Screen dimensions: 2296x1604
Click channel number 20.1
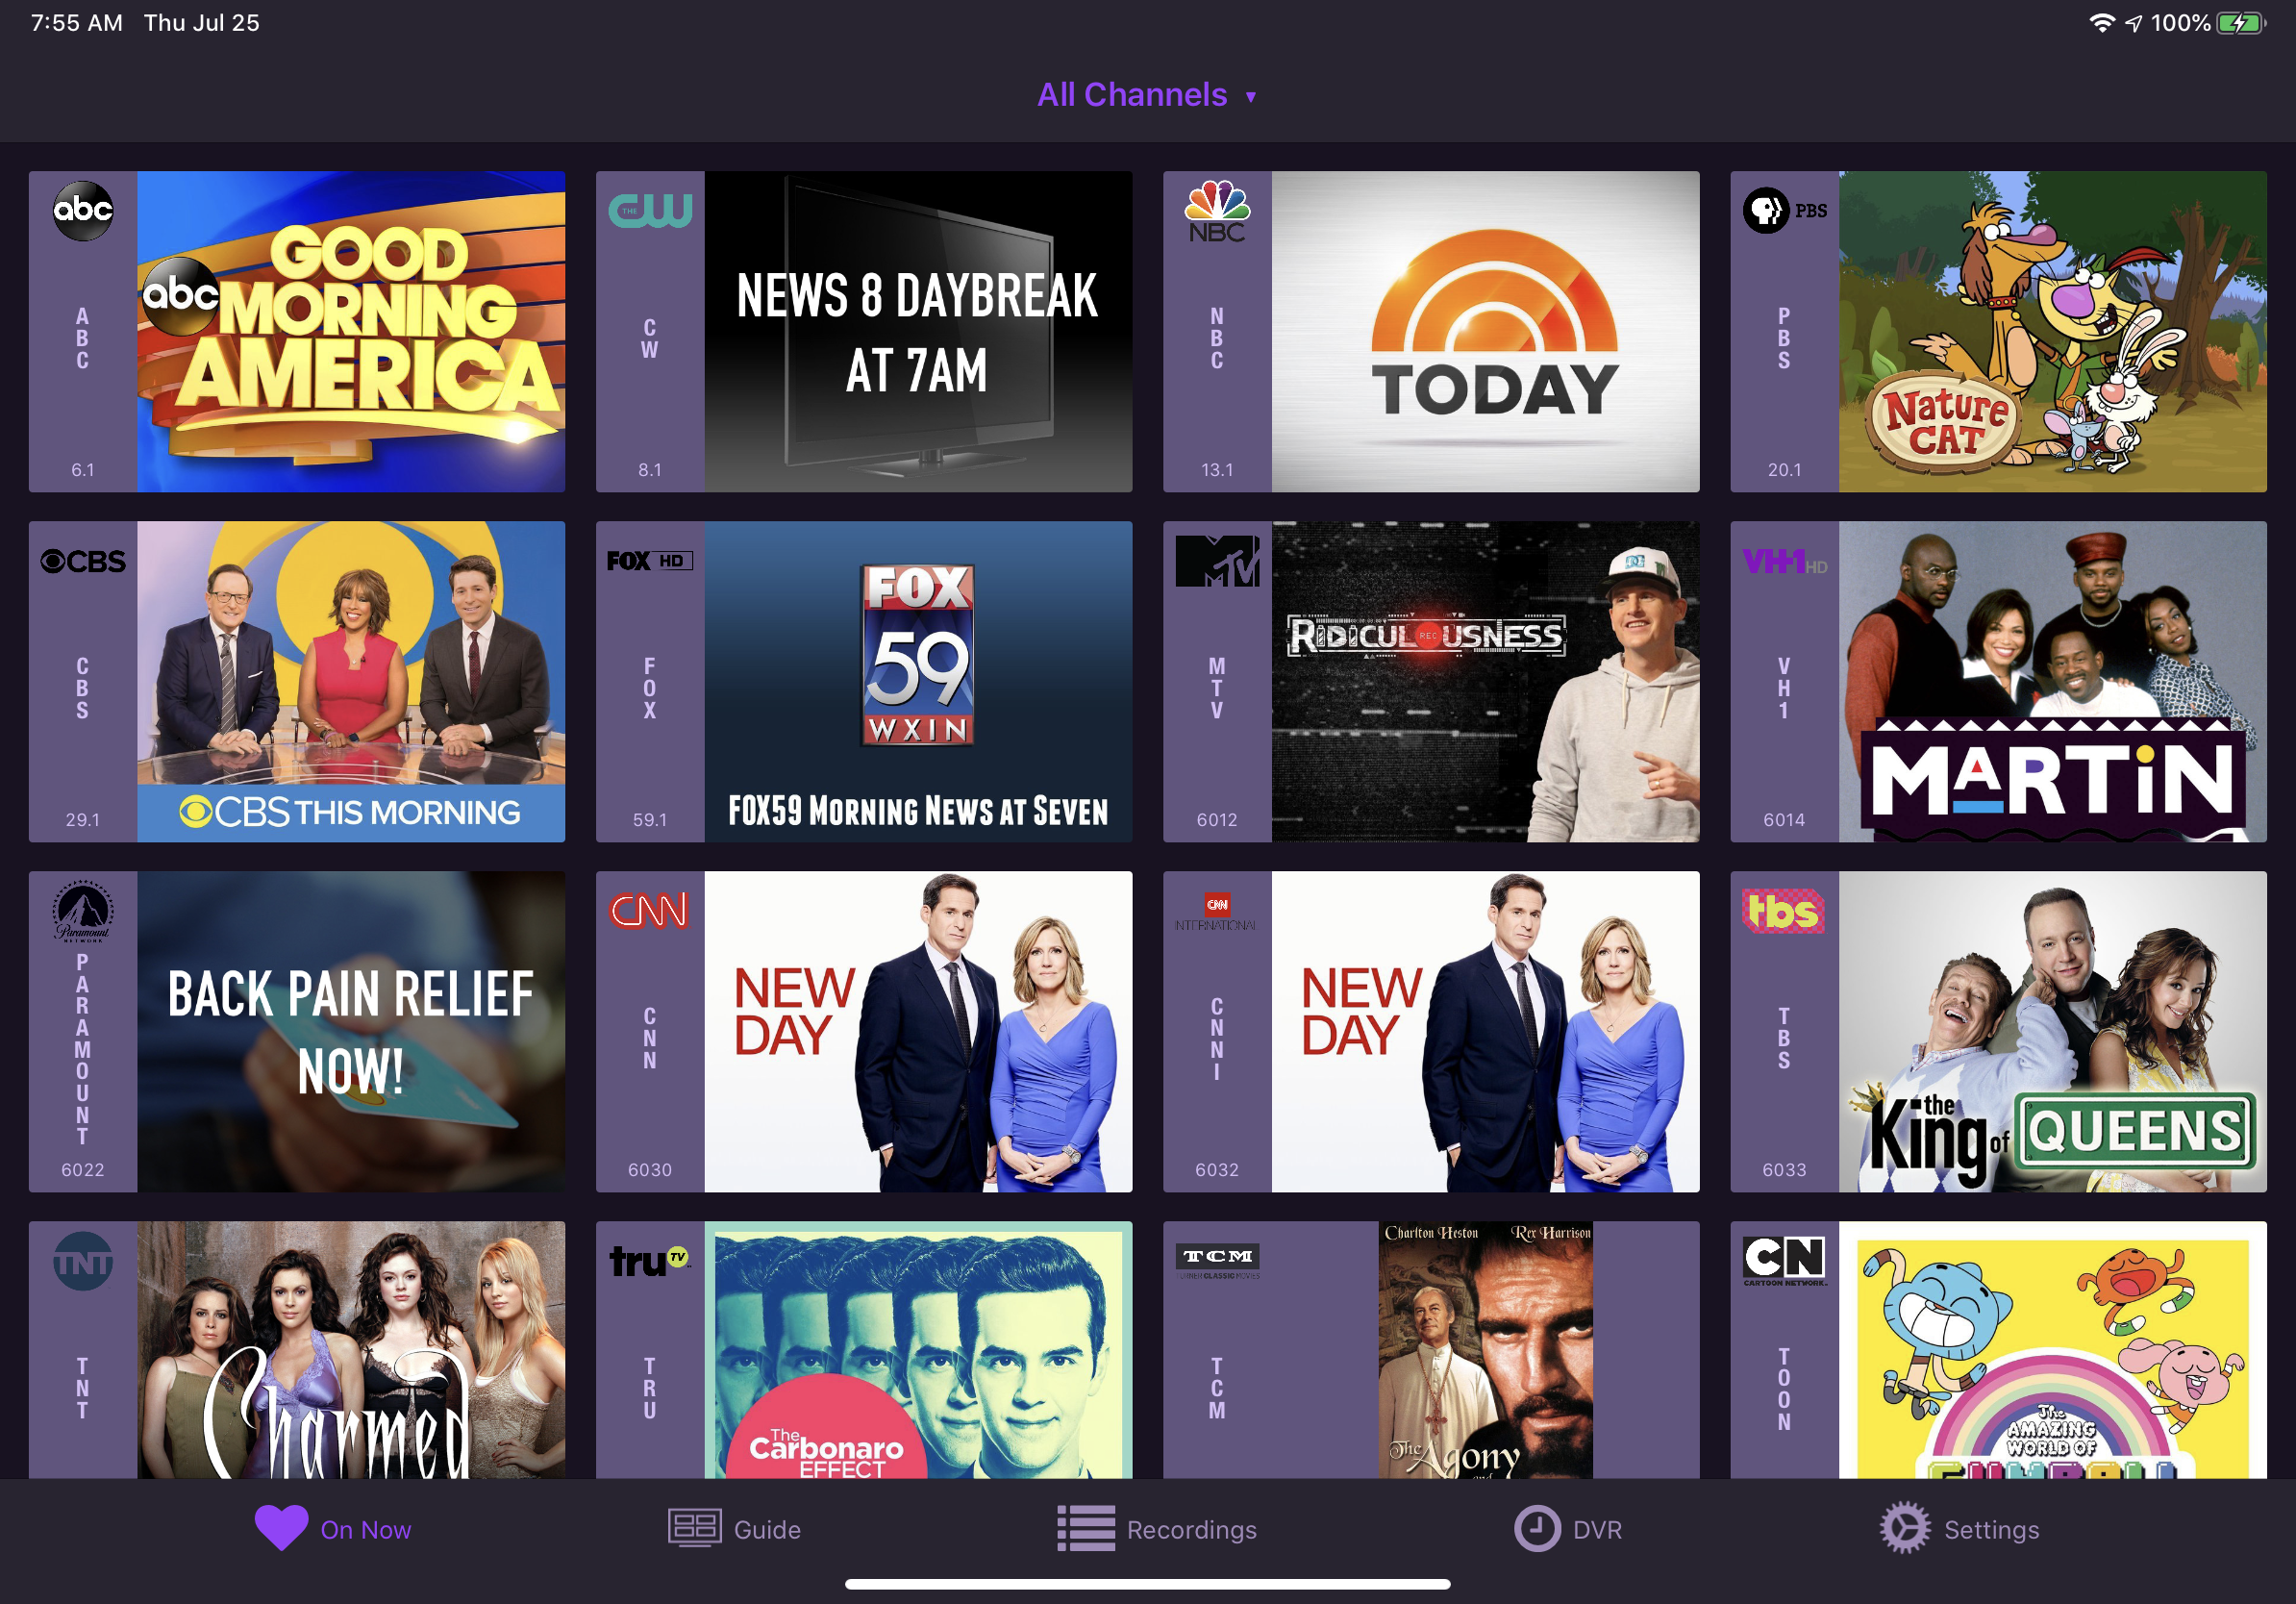(1785, 469)
